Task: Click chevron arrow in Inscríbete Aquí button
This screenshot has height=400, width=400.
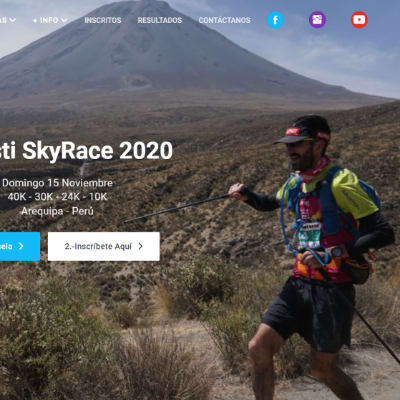Action: [x=141, y=246]
